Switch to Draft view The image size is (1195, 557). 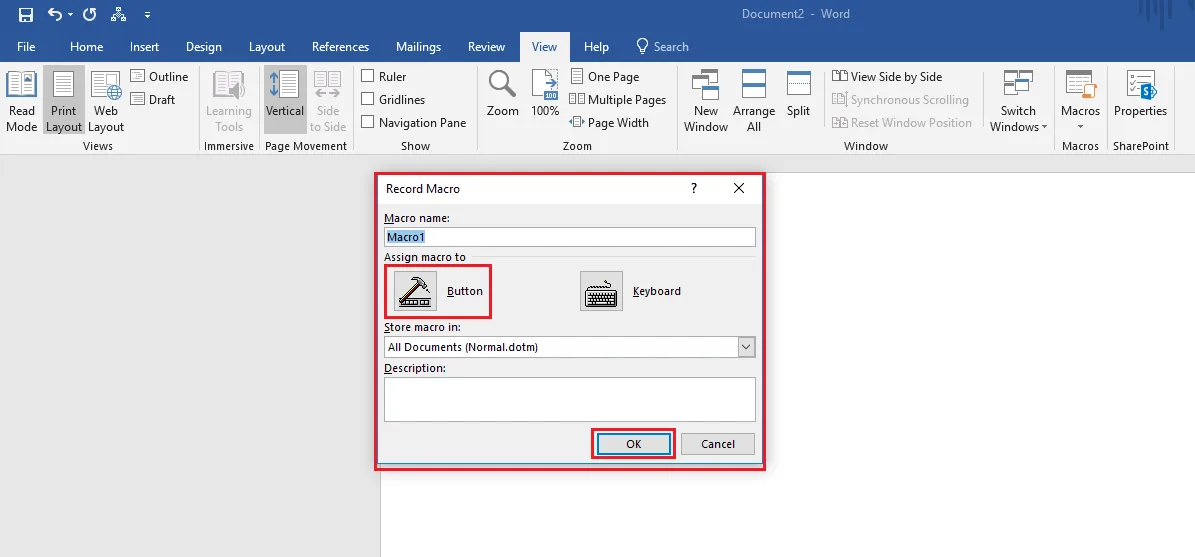click(152, 99)
